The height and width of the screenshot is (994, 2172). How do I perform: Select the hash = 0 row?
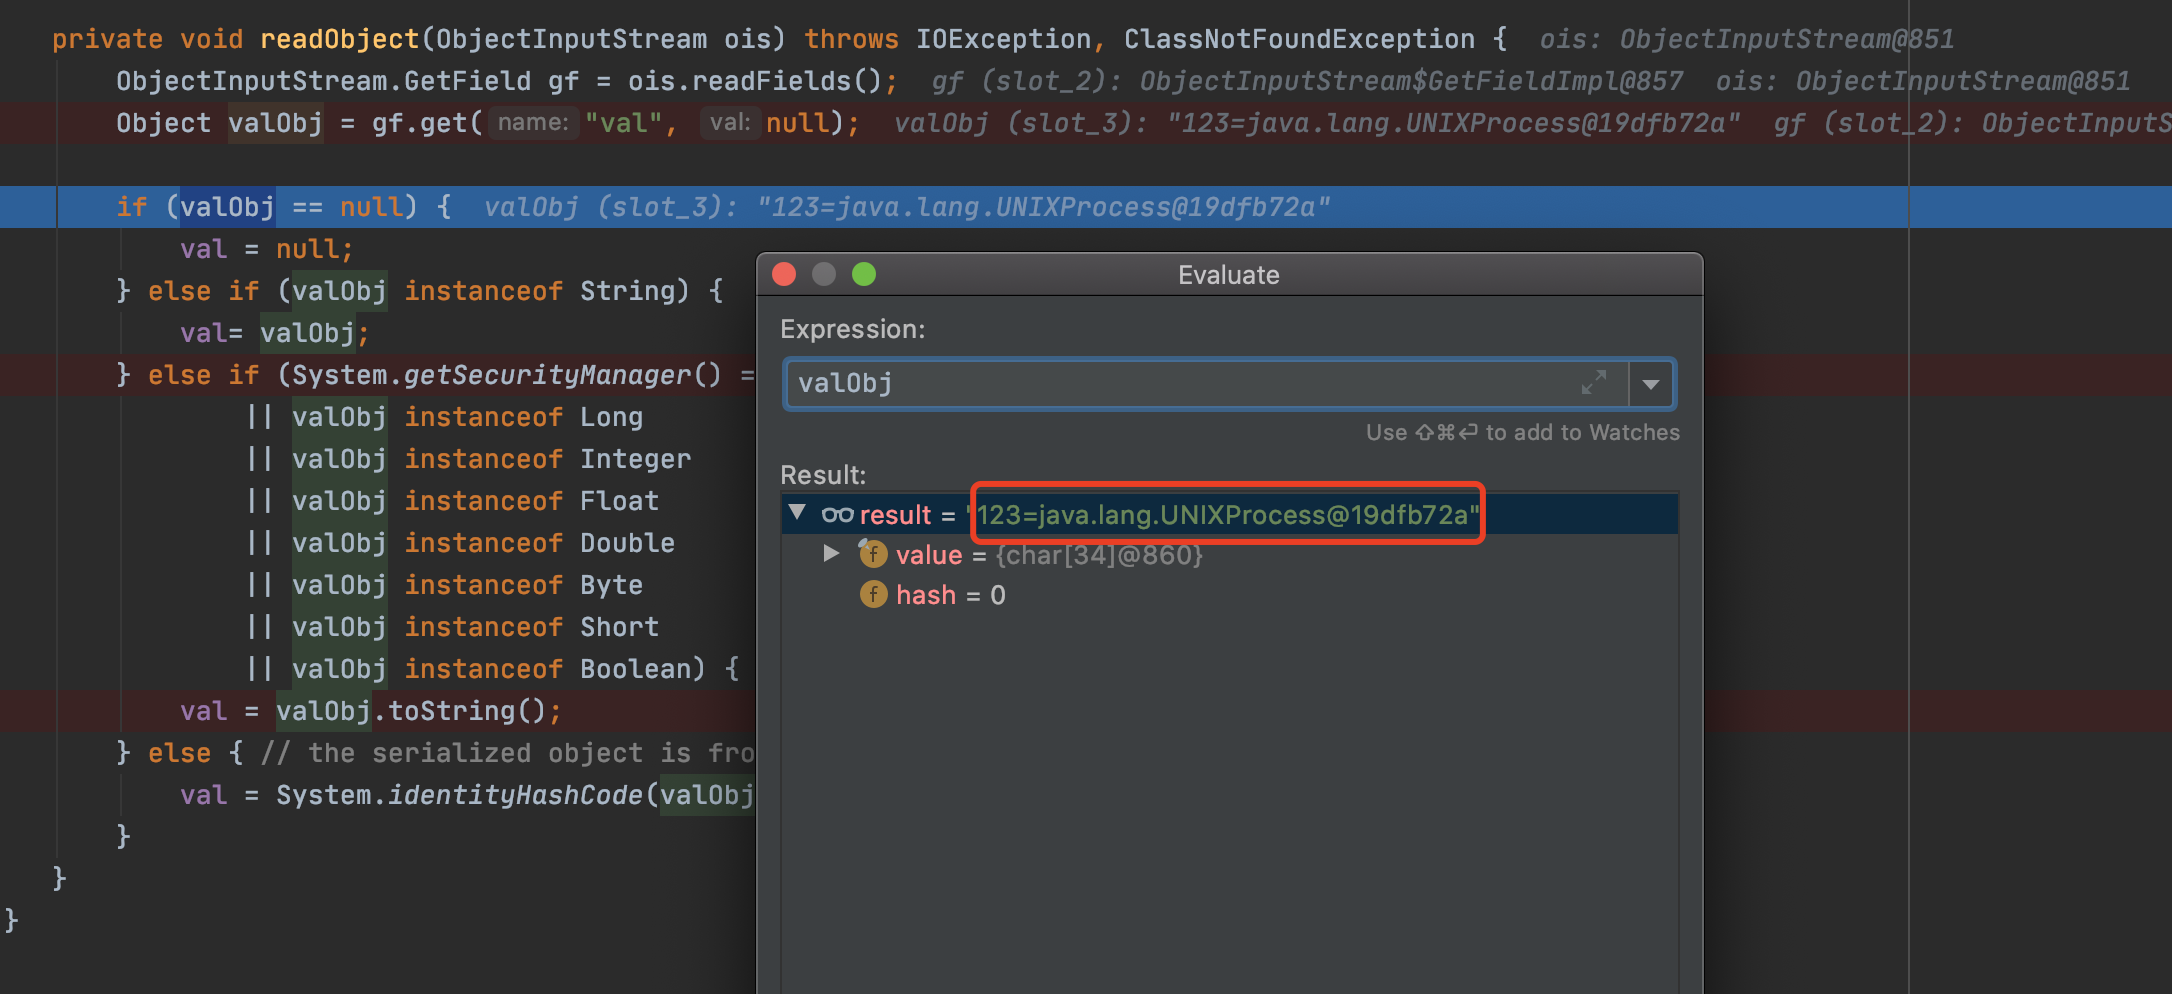(x=950, y=596)
